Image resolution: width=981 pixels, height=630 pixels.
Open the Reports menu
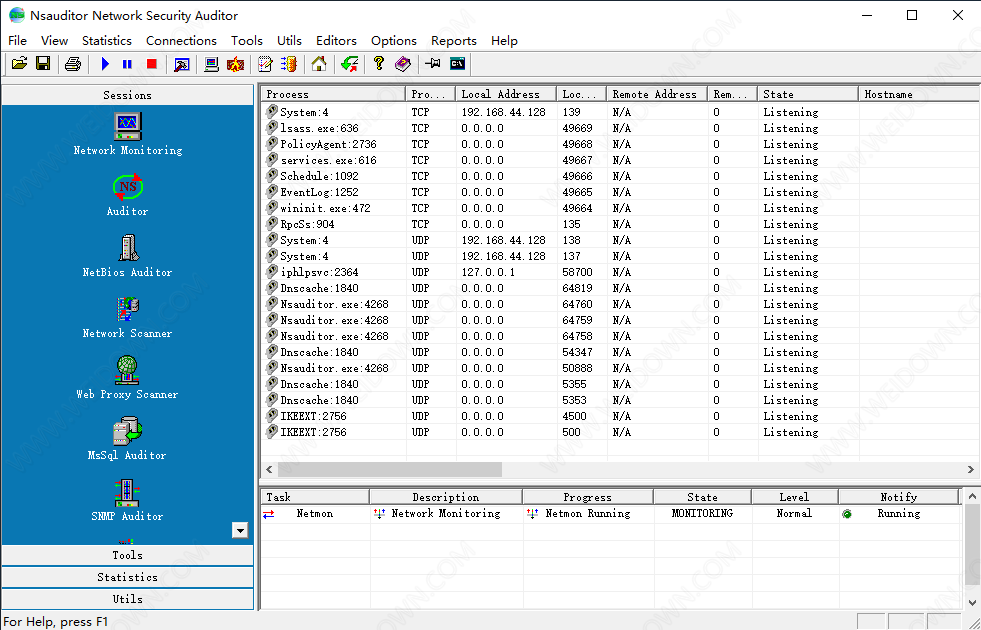454,41
